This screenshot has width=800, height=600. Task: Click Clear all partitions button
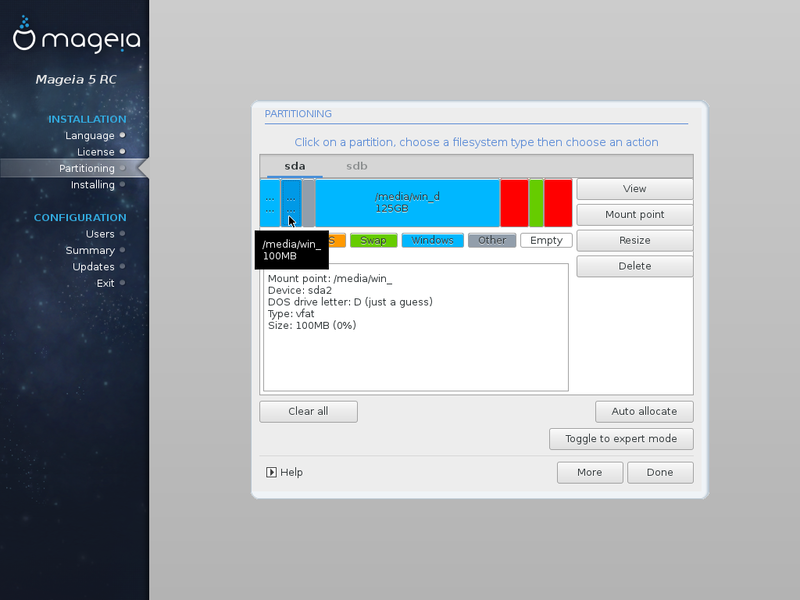click(x=308, y=411)
